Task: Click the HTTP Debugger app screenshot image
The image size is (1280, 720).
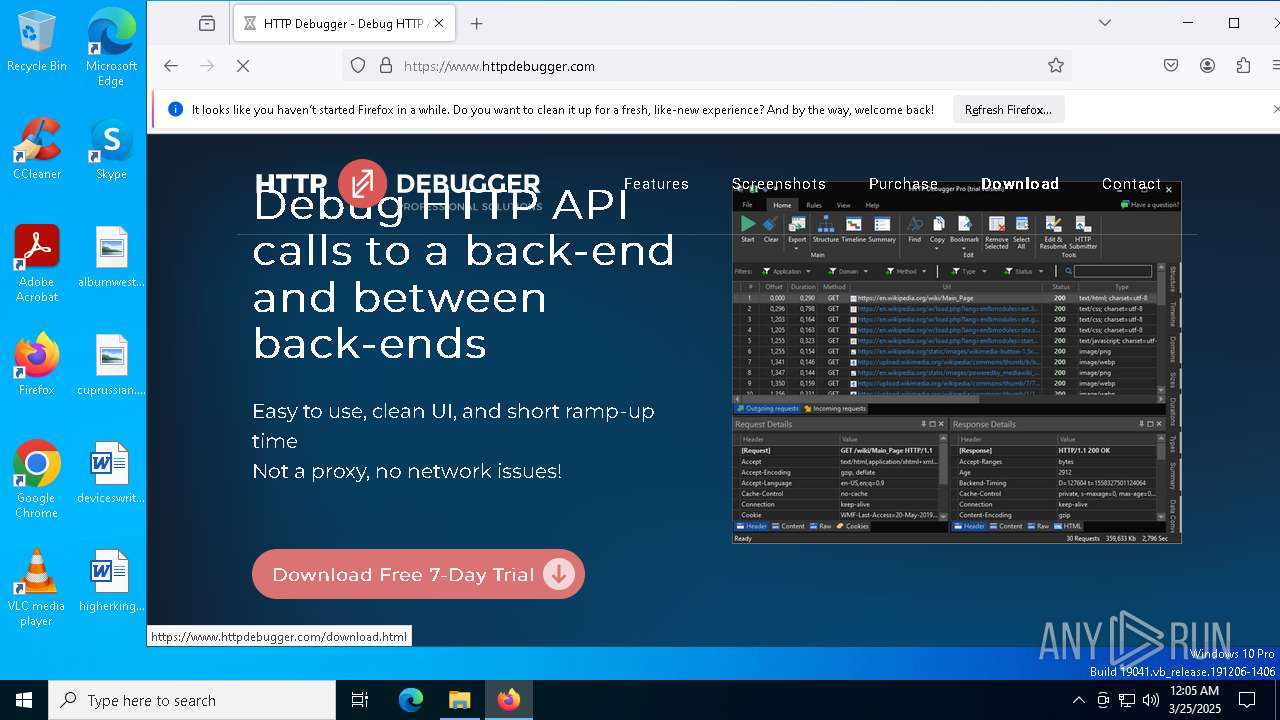Action: [957, 363]
